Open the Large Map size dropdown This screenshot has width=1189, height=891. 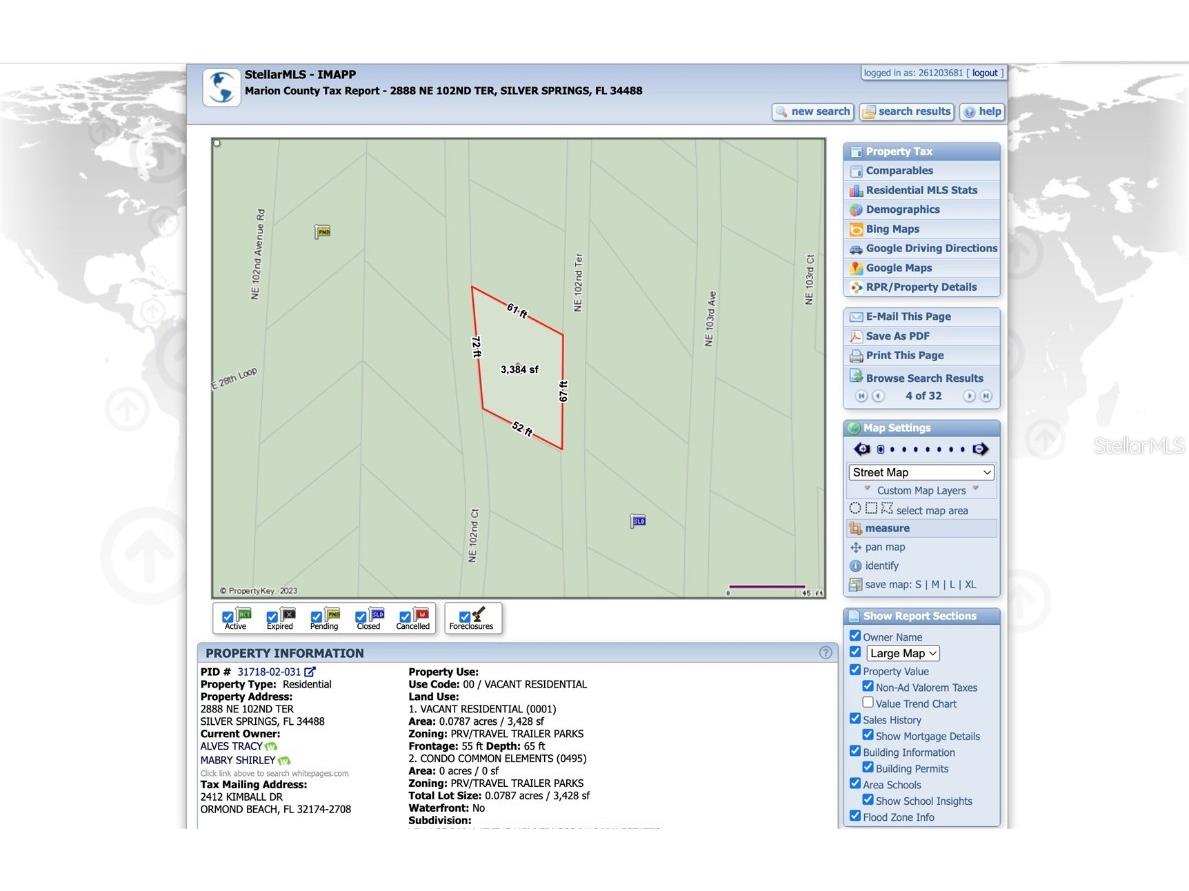[x=903, y=653]
